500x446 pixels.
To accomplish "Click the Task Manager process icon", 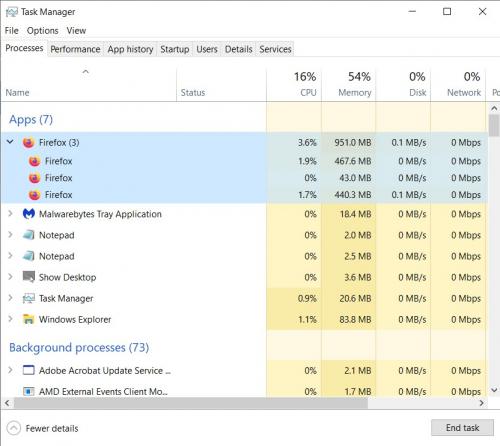I will [x=29, y=298].
